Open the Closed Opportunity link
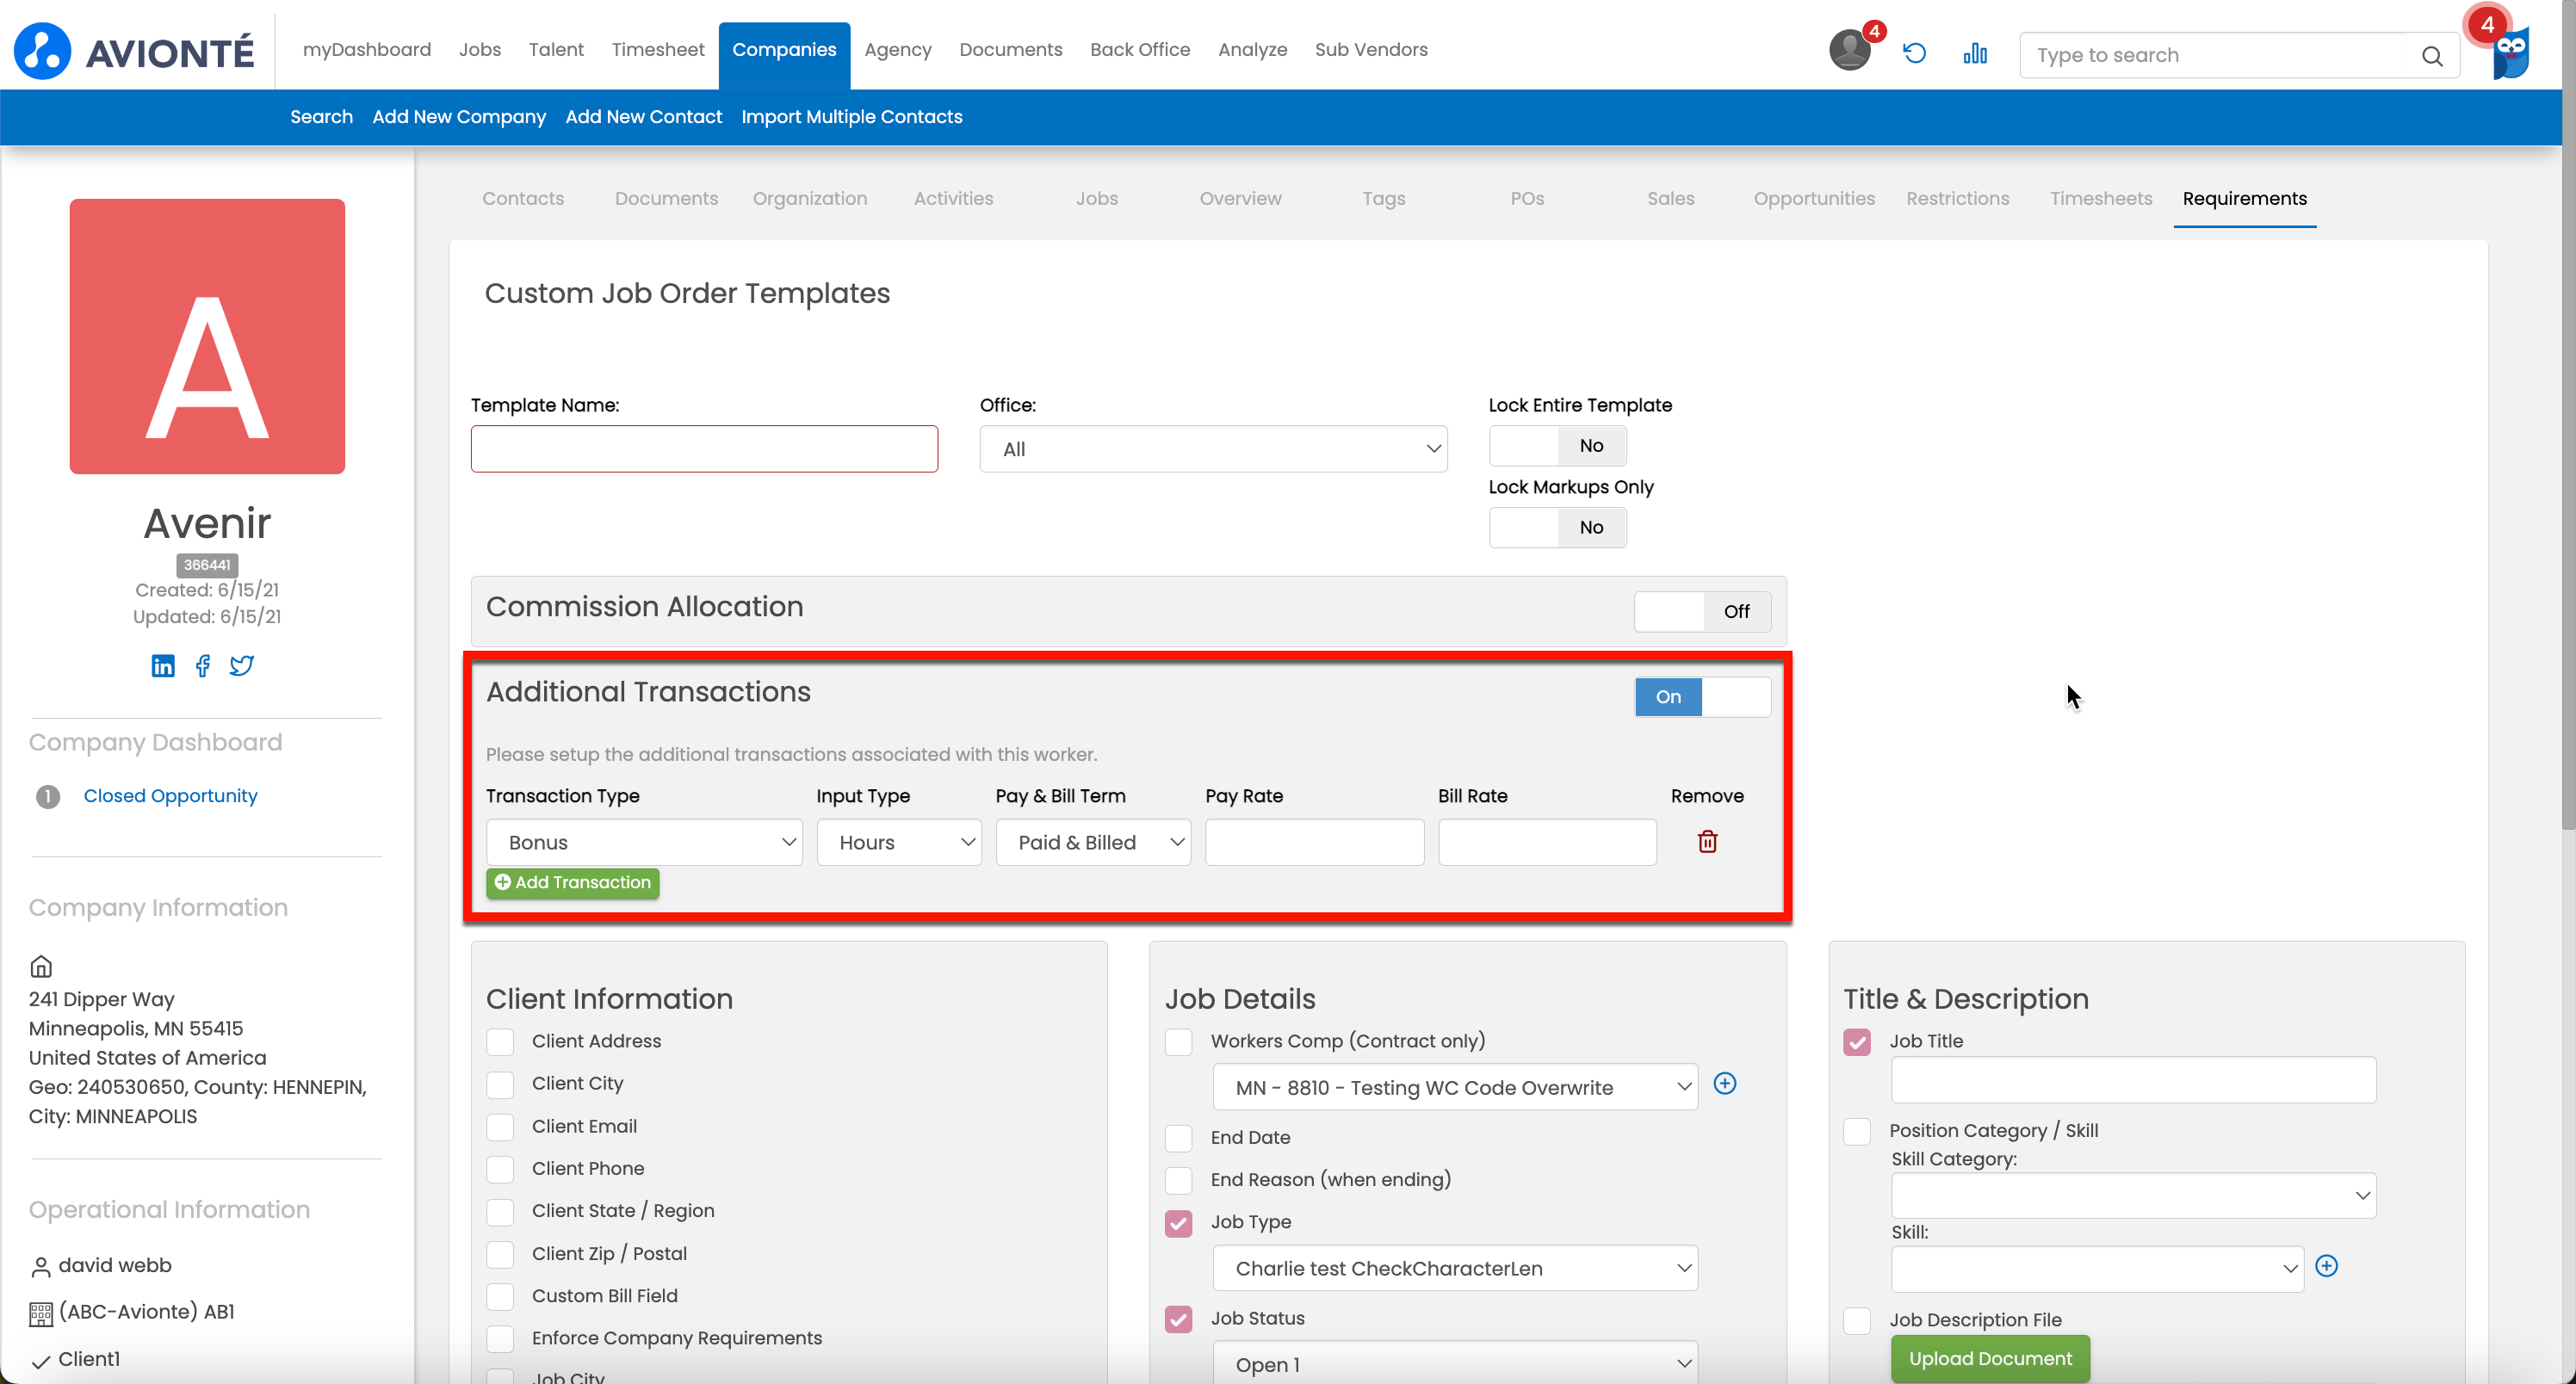Image resolution: width=2576 pixels, height=1384 pixels. (170, 796)
